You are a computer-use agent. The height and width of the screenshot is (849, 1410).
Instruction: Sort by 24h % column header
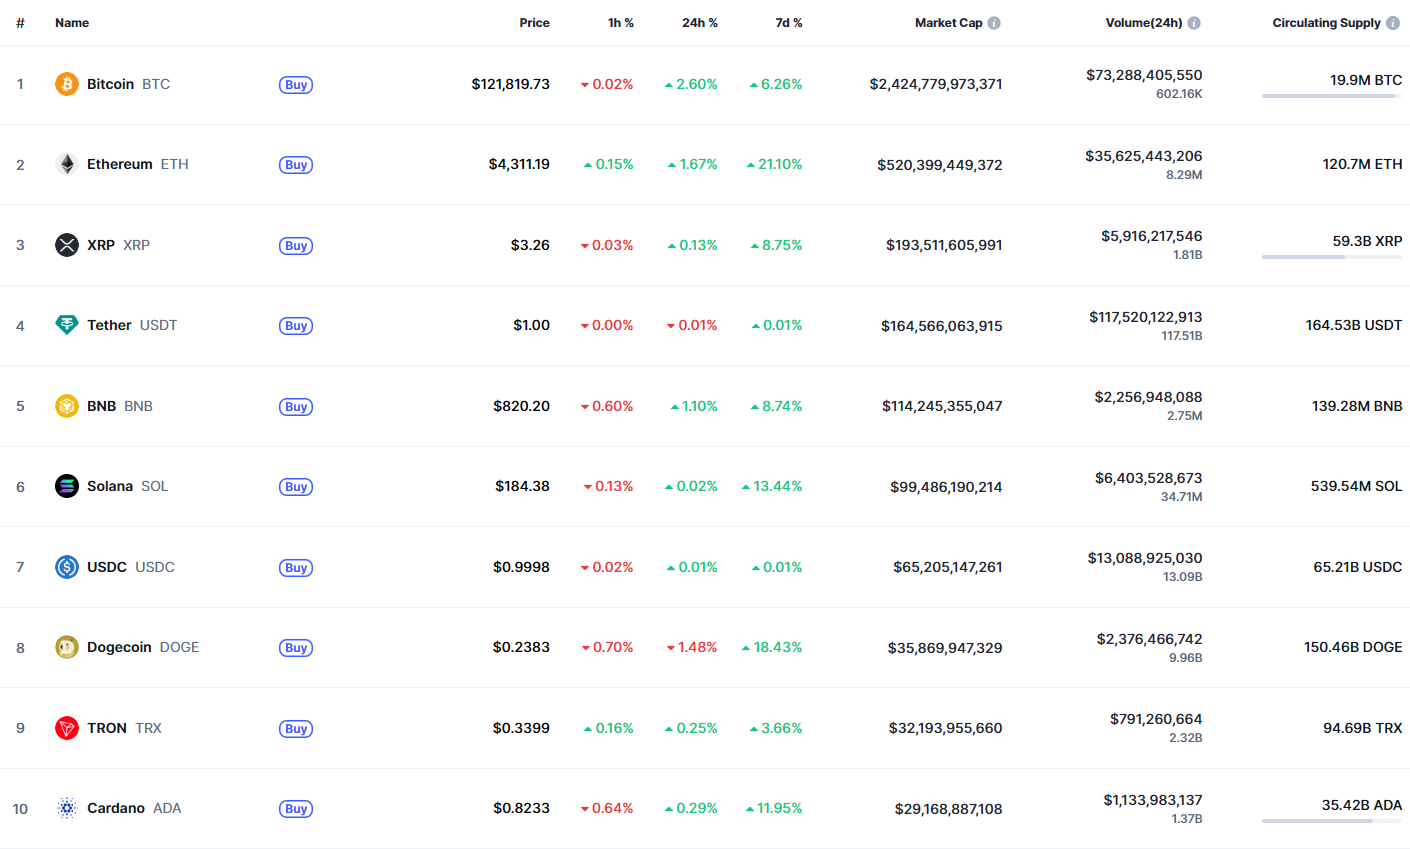click(700, 23)
